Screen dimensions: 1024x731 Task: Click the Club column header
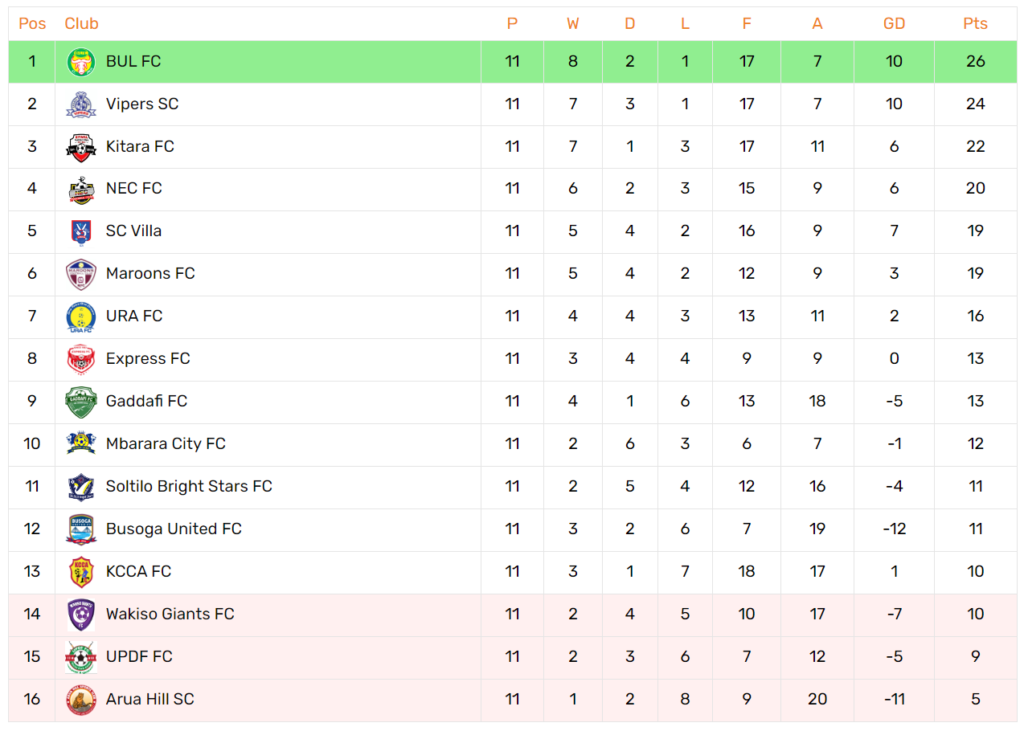point(81,24)
